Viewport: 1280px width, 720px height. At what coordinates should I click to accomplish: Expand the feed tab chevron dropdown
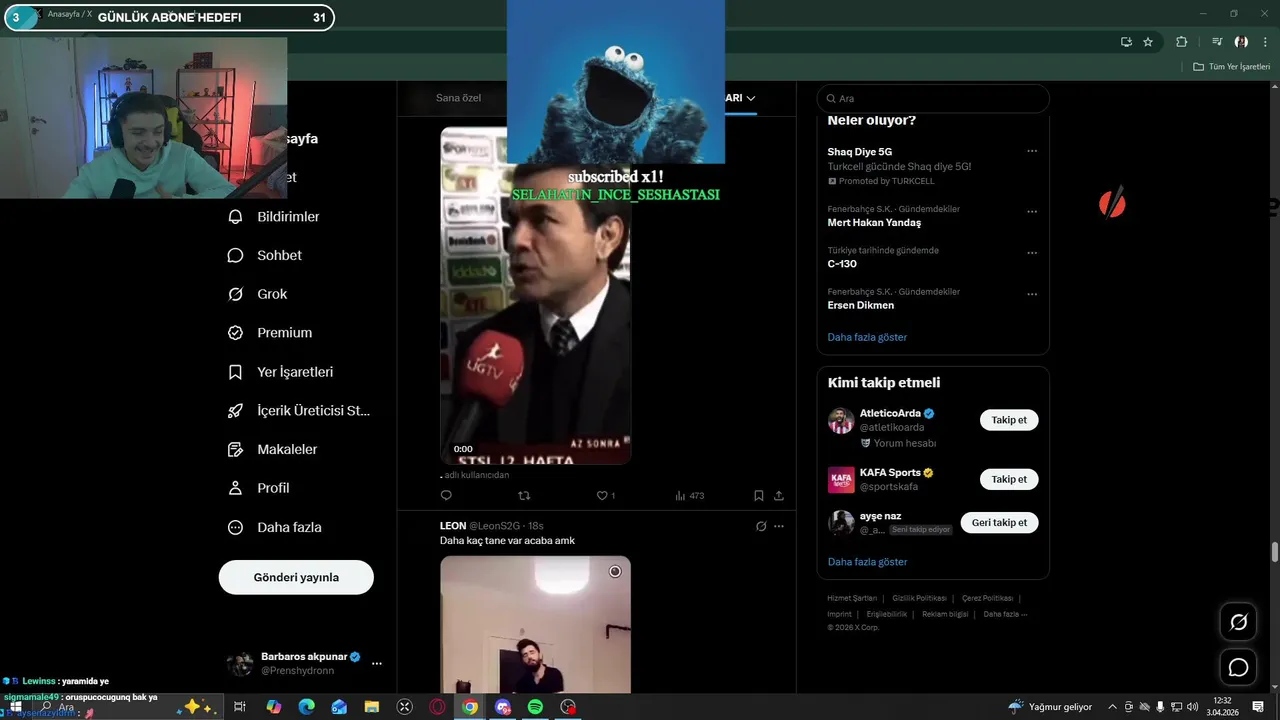pos(751,98)
